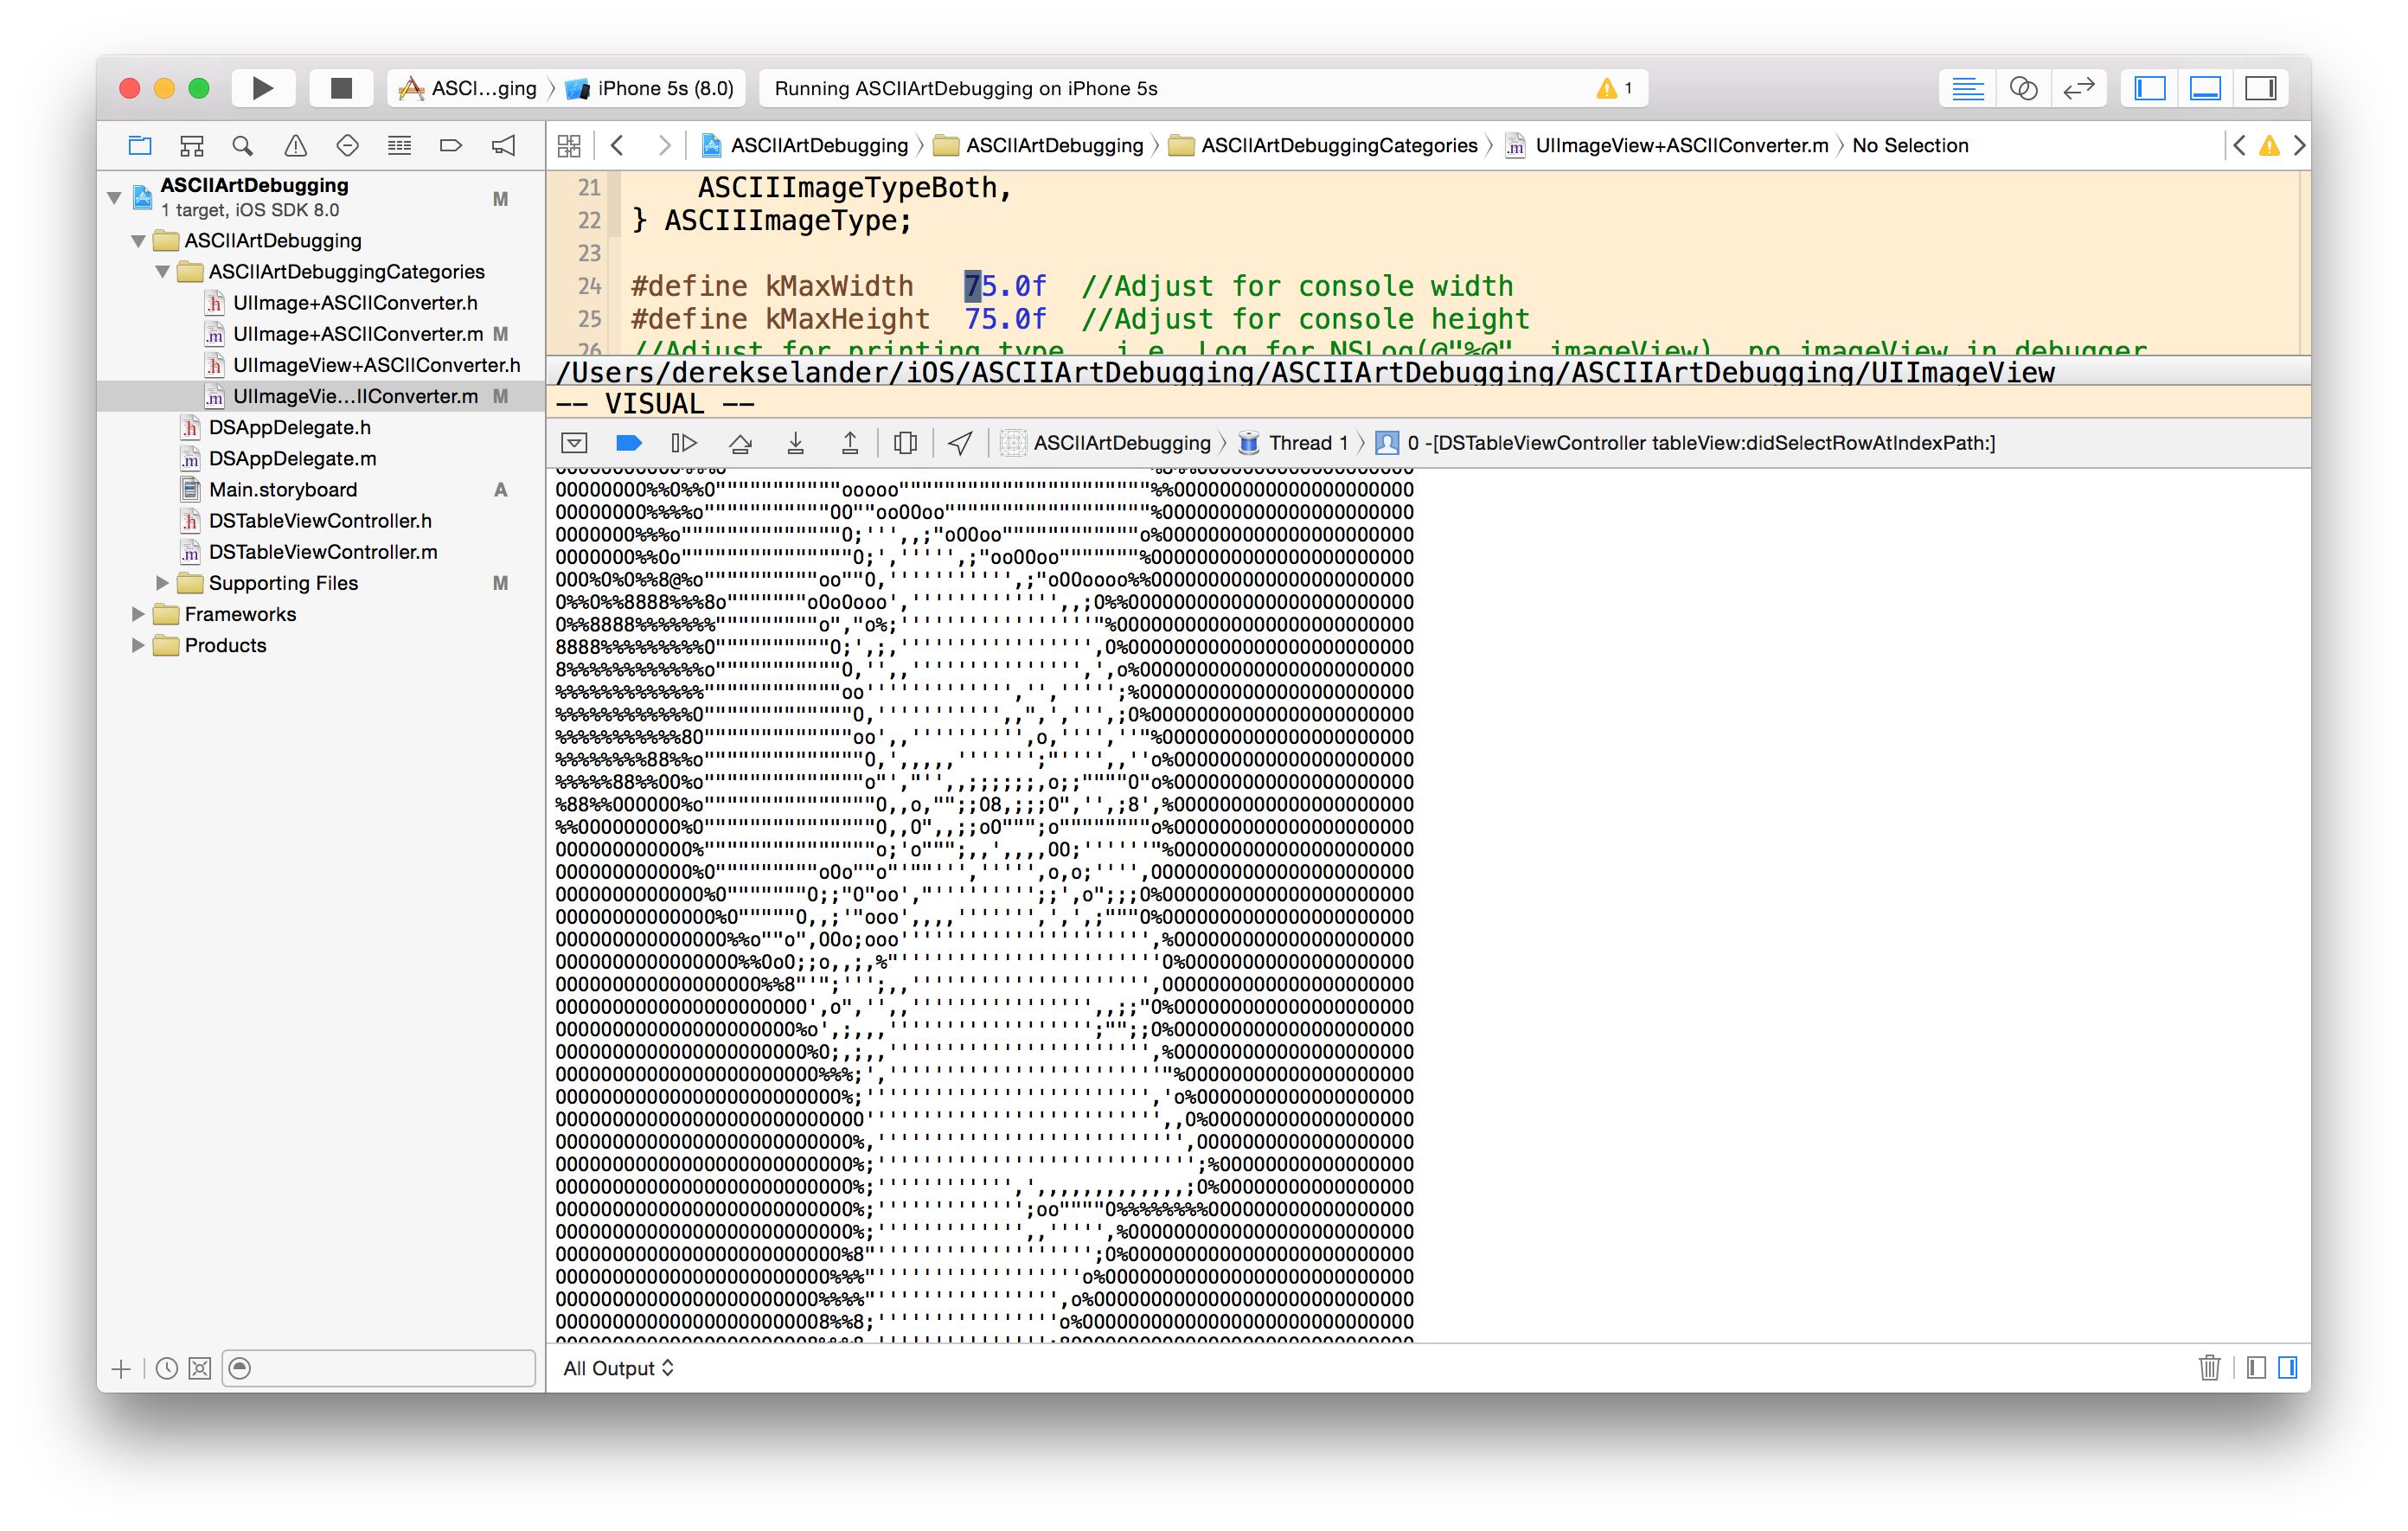Open the breakpoint navigator icon
This screenshot has width=2408, height=1531.
451,146
